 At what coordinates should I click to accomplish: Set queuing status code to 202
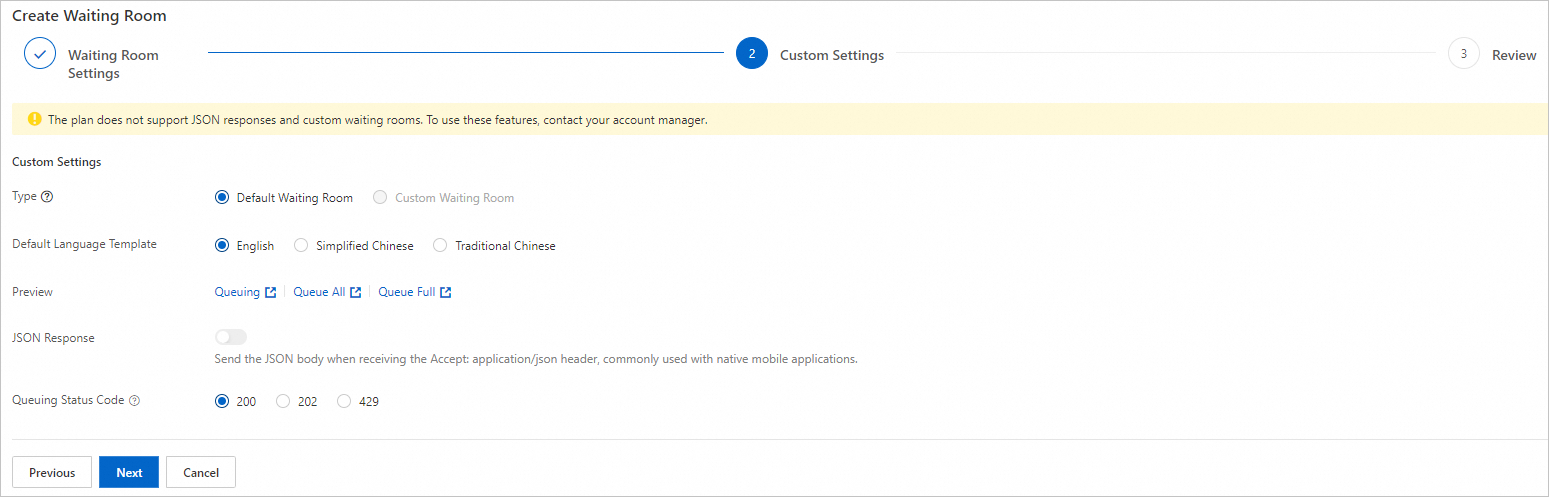point(283,402)
